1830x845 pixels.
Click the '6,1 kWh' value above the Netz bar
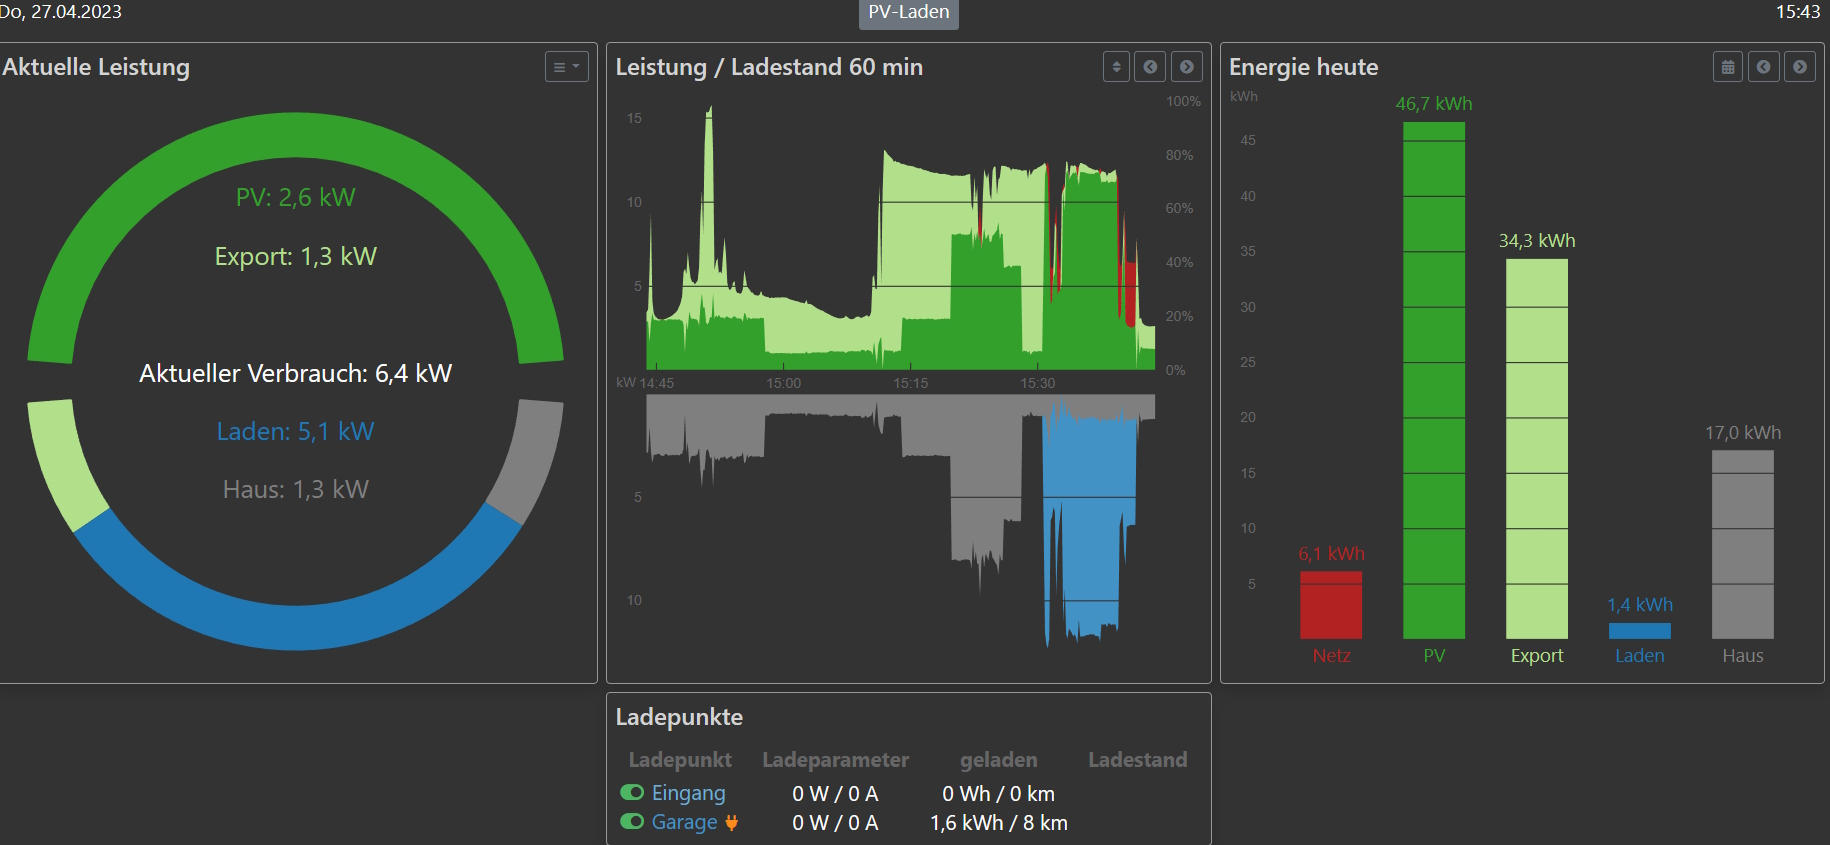tap(1331, 554)
